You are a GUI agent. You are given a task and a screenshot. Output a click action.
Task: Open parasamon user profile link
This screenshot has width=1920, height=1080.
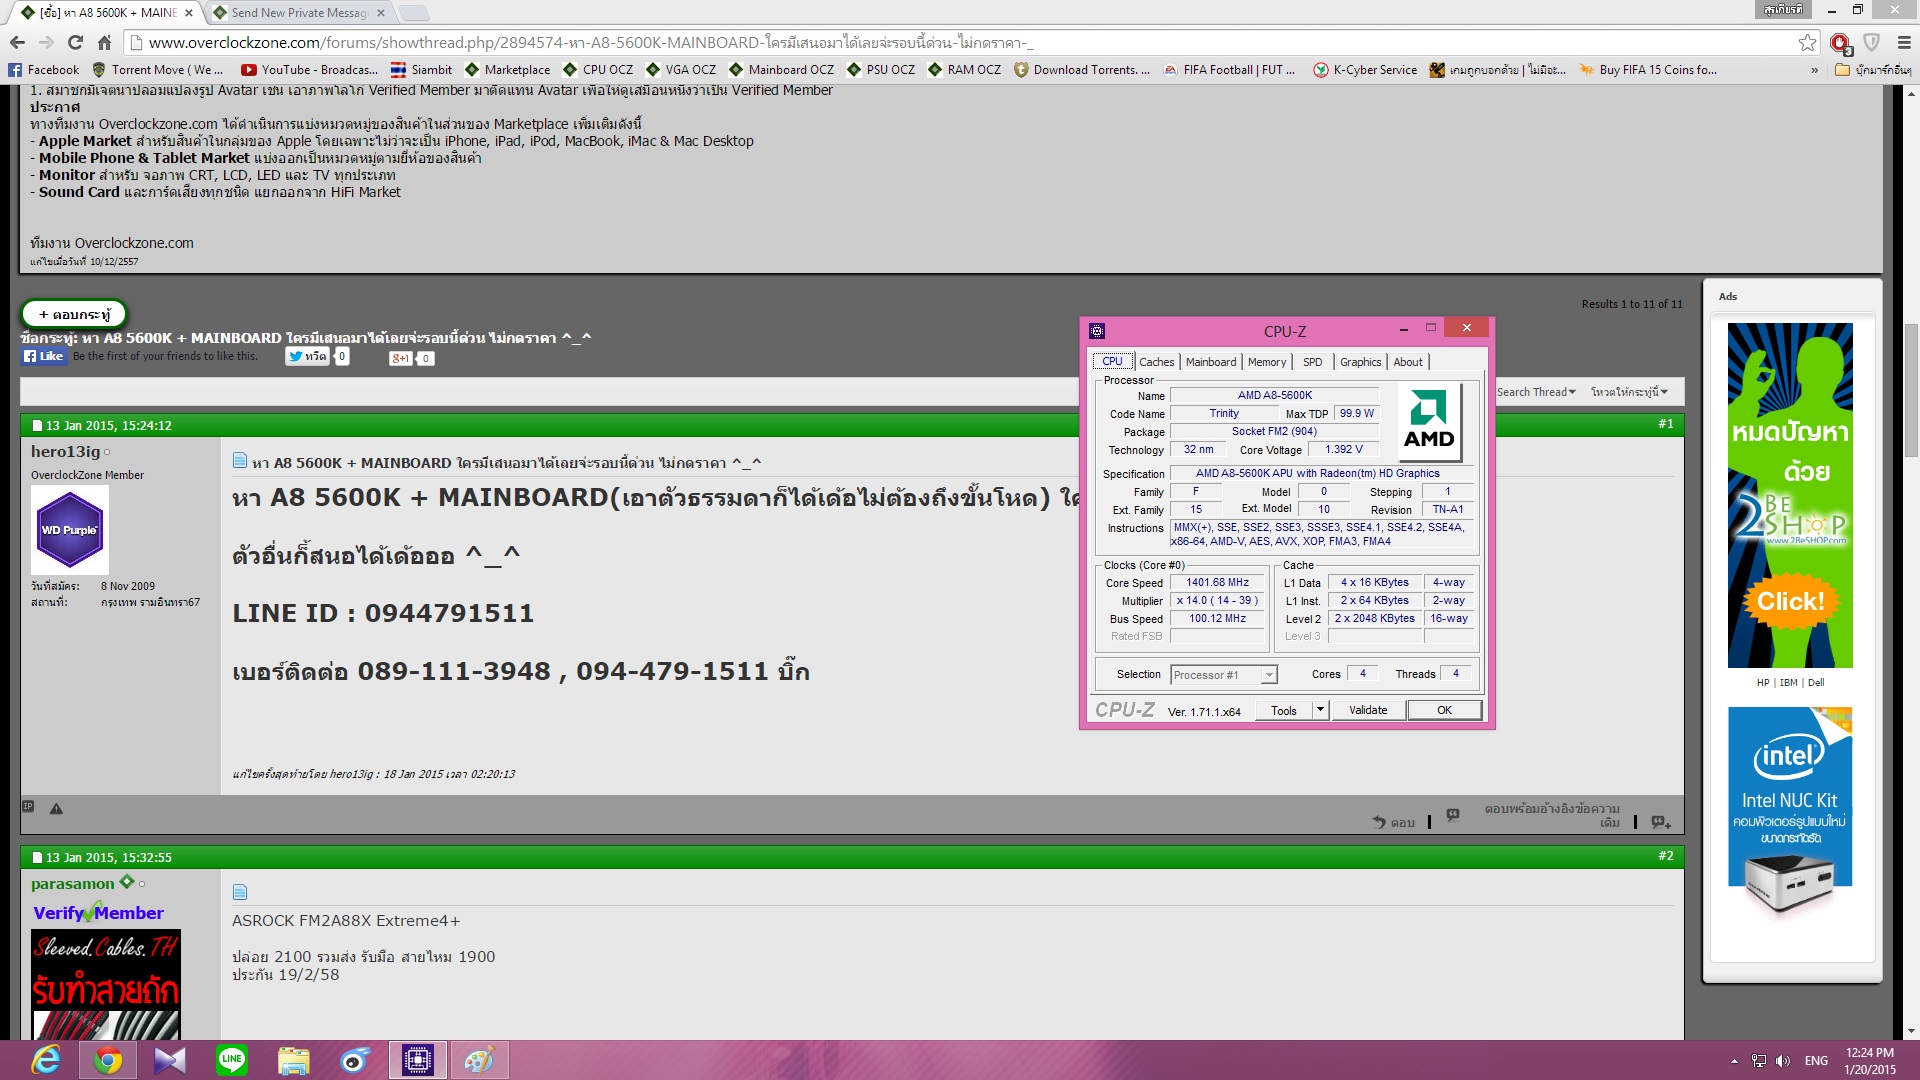point(72,884)
